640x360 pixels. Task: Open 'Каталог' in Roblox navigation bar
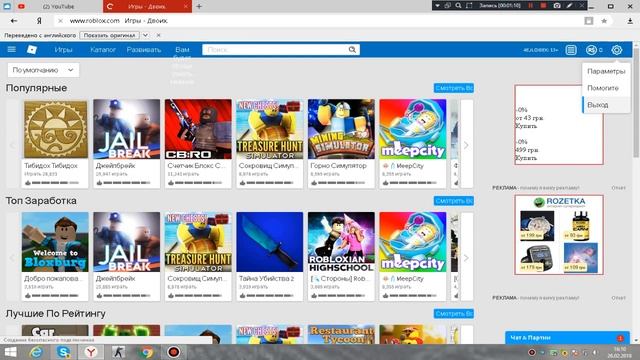pos(103,50)
